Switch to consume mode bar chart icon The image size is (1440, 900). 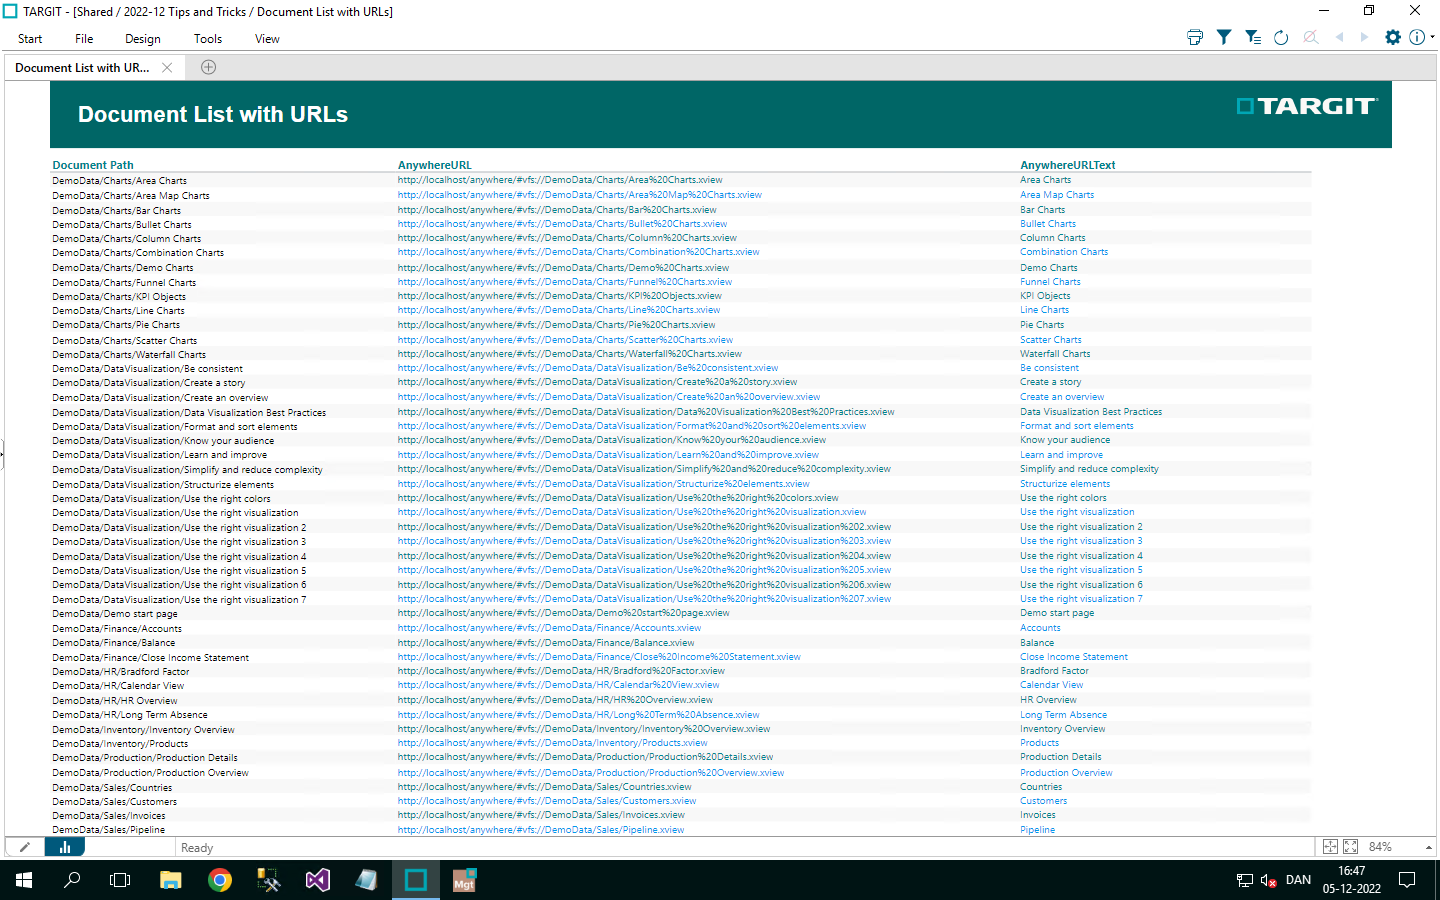pyautogui.click(x=65, y=847)
